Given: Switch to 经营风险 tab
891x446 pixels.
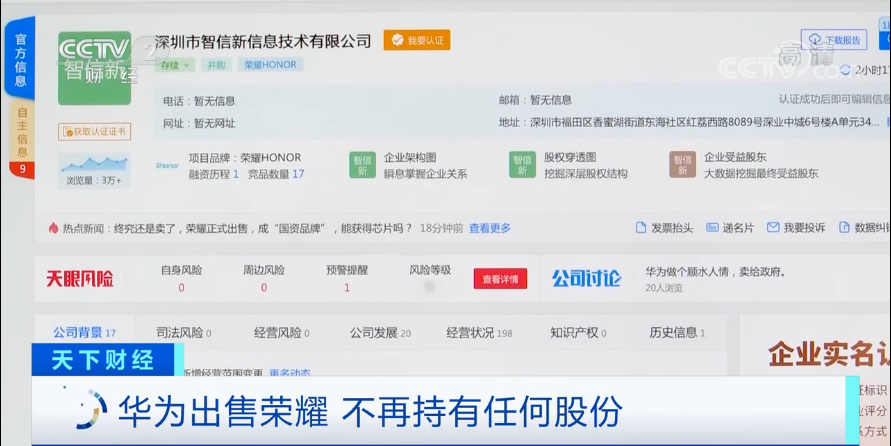Looking at the screenshot, I should (281, 333).
